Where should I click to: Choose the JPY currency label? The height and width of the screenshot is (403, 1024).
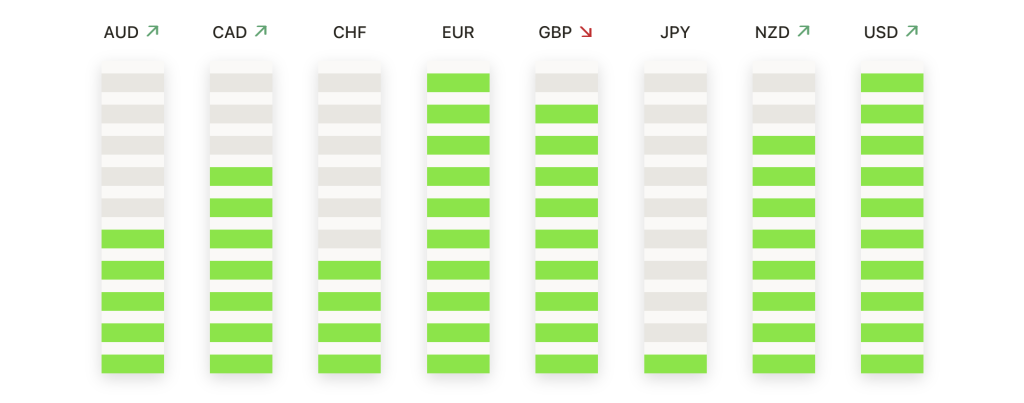click(x=675, y=32)
